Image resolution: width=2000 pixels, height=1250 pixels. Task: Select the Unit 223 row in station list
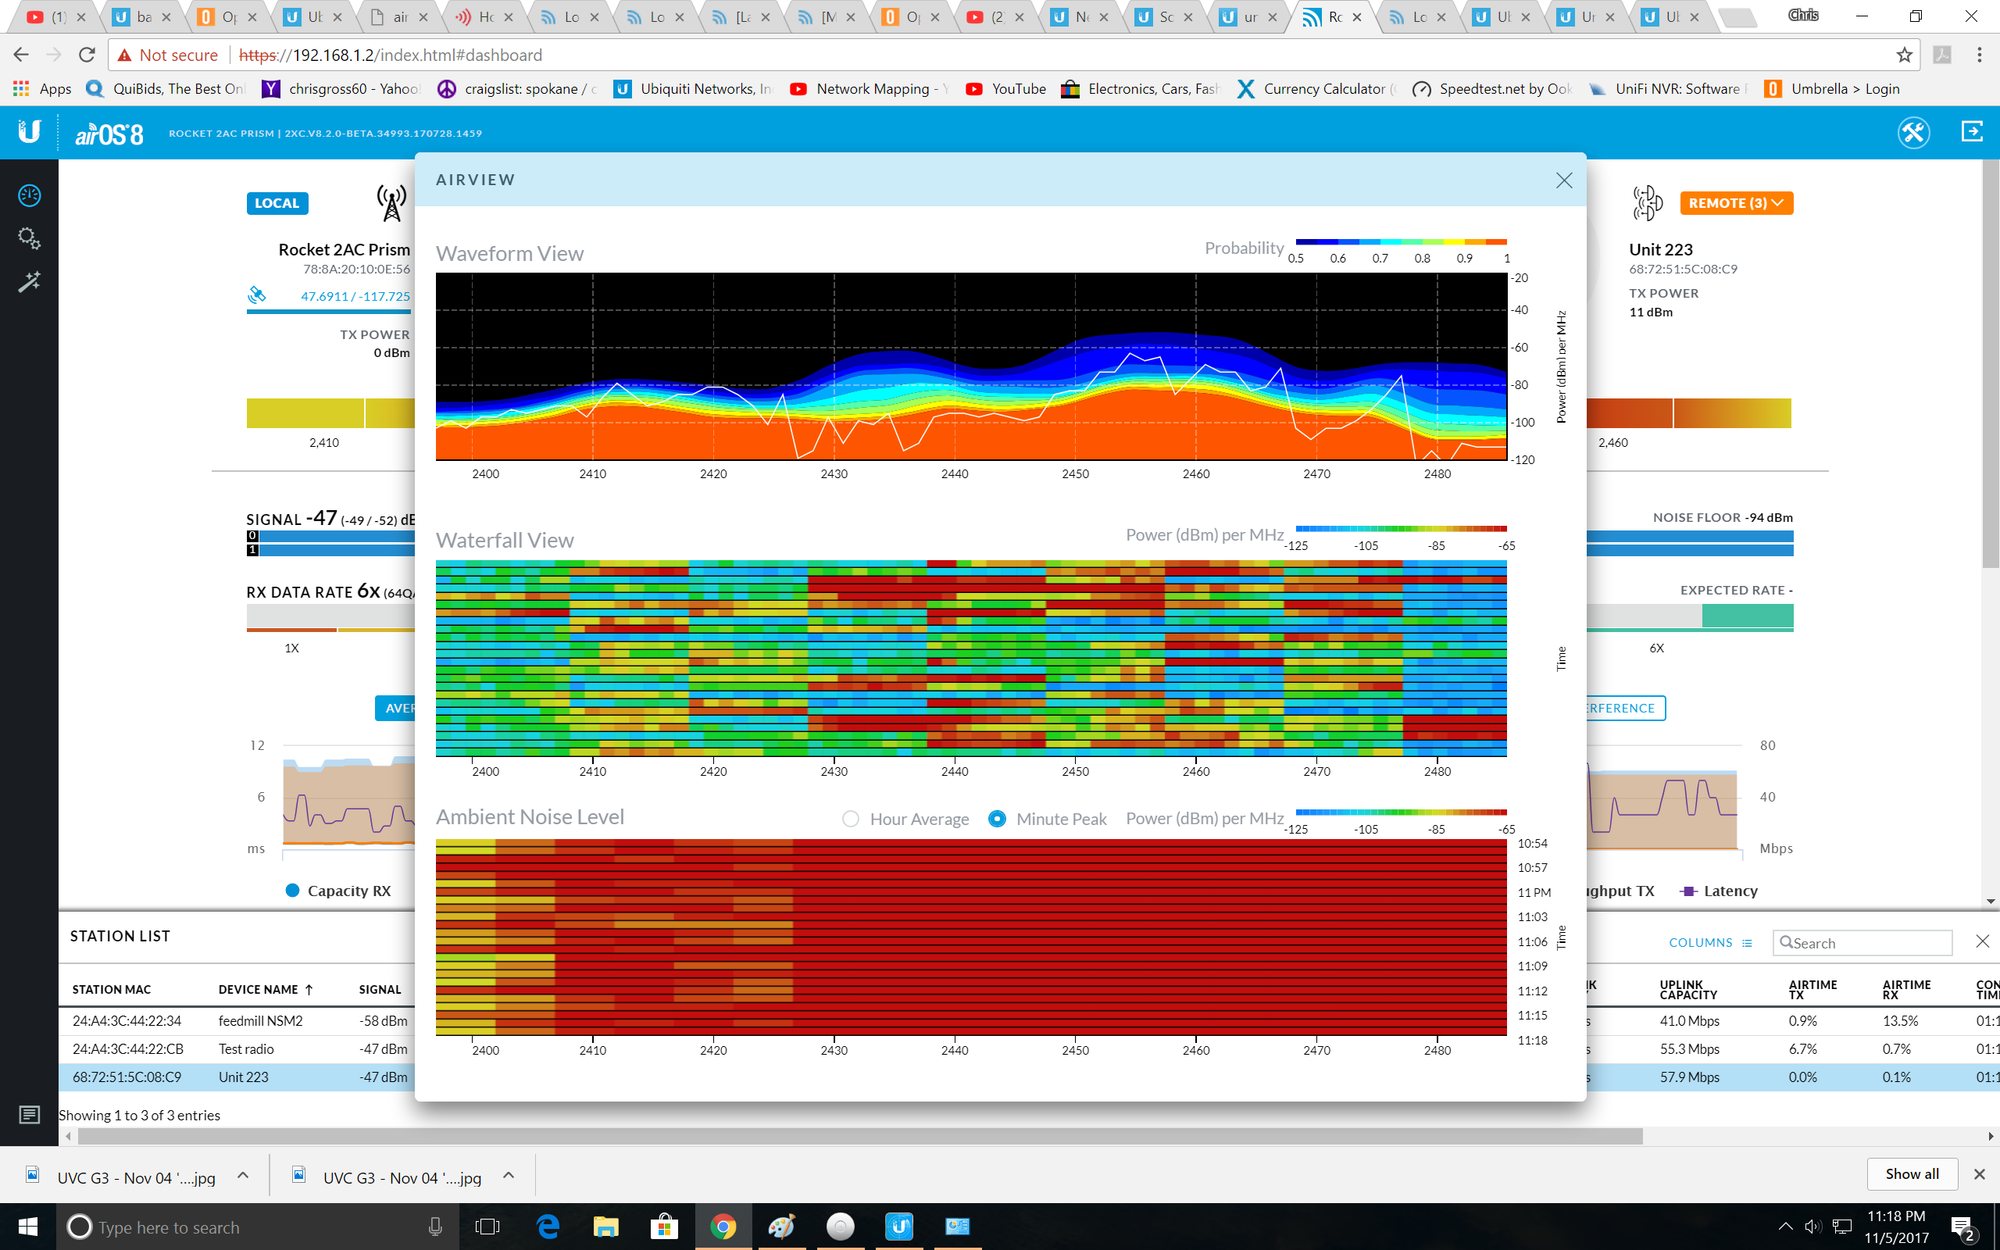(x=243, y=1077)
